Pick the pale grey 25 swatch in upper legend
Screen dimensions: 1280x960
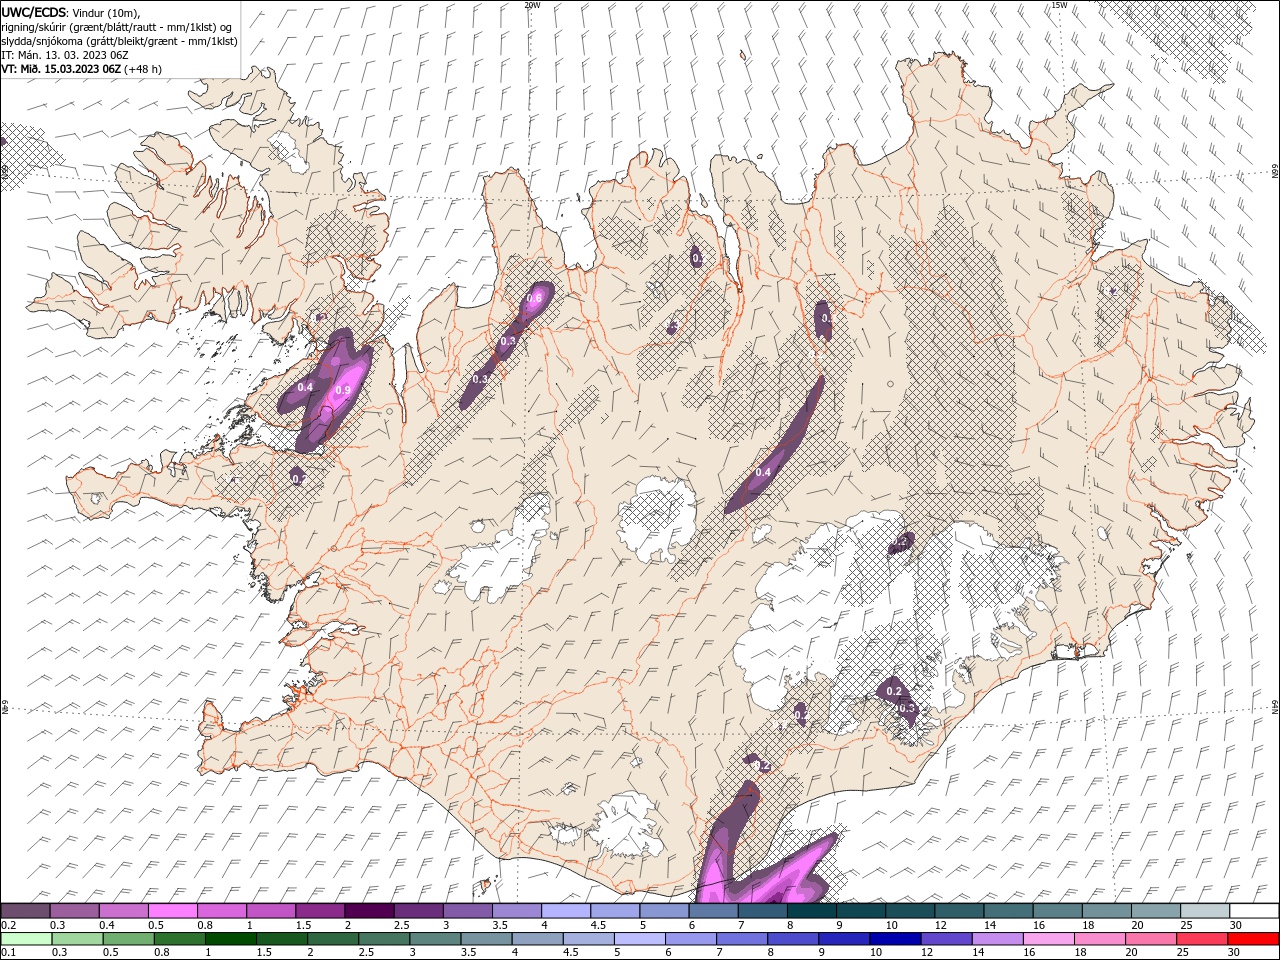point(1205,911)
